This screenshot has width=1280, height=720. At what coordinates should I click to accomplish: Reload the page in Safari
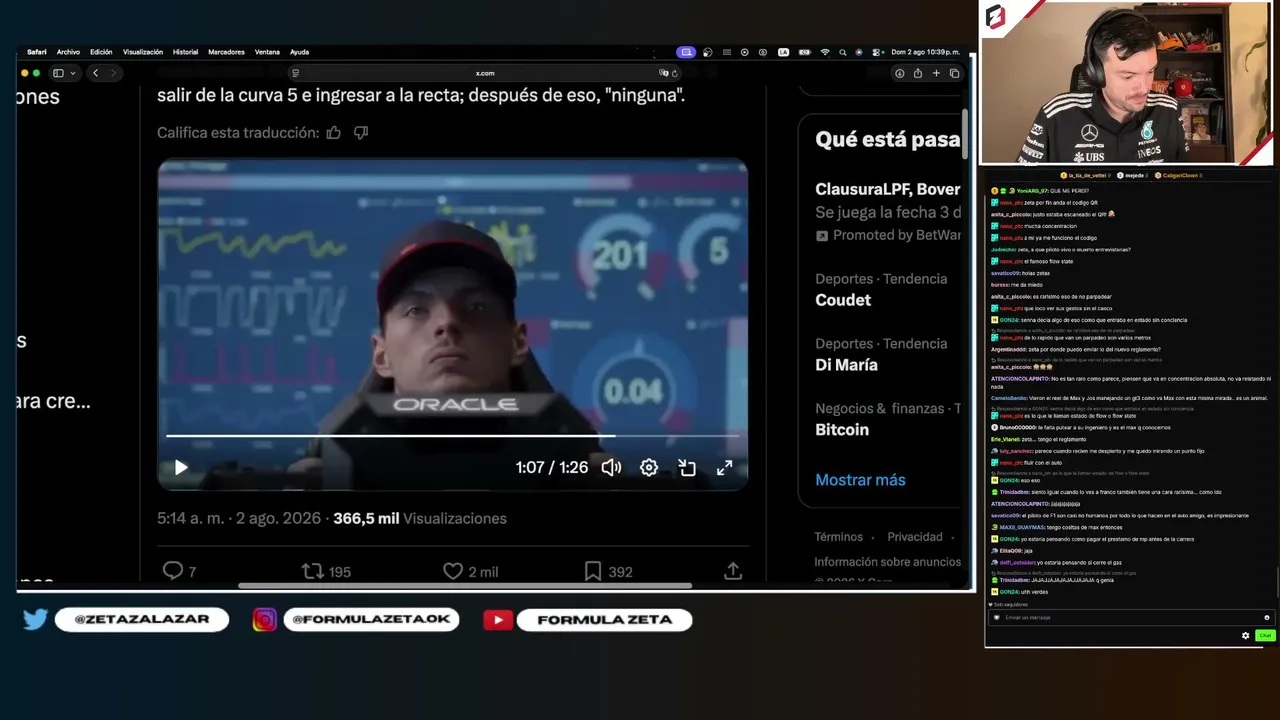point(675,73)
